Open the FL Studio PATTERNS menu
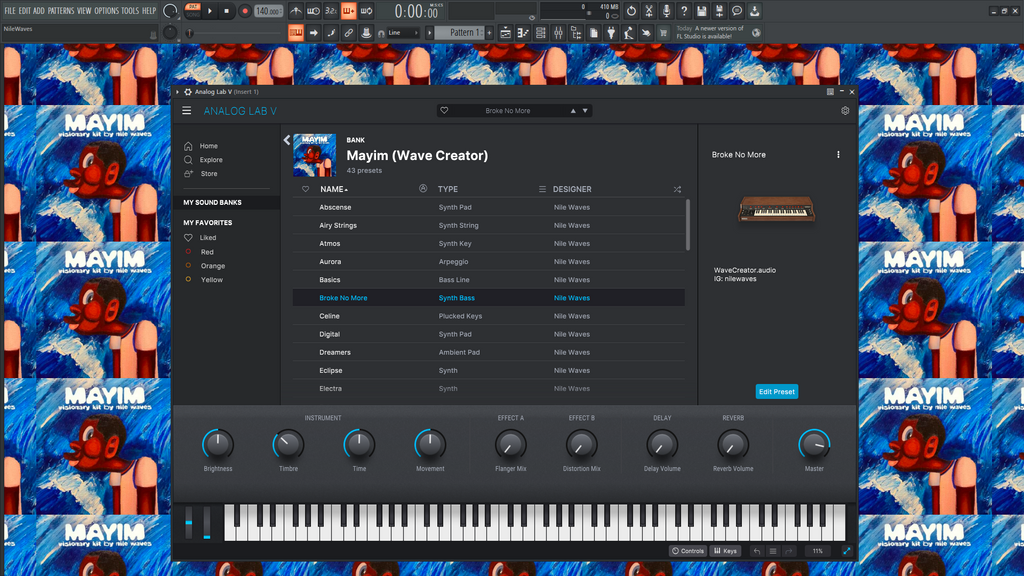 60,10
